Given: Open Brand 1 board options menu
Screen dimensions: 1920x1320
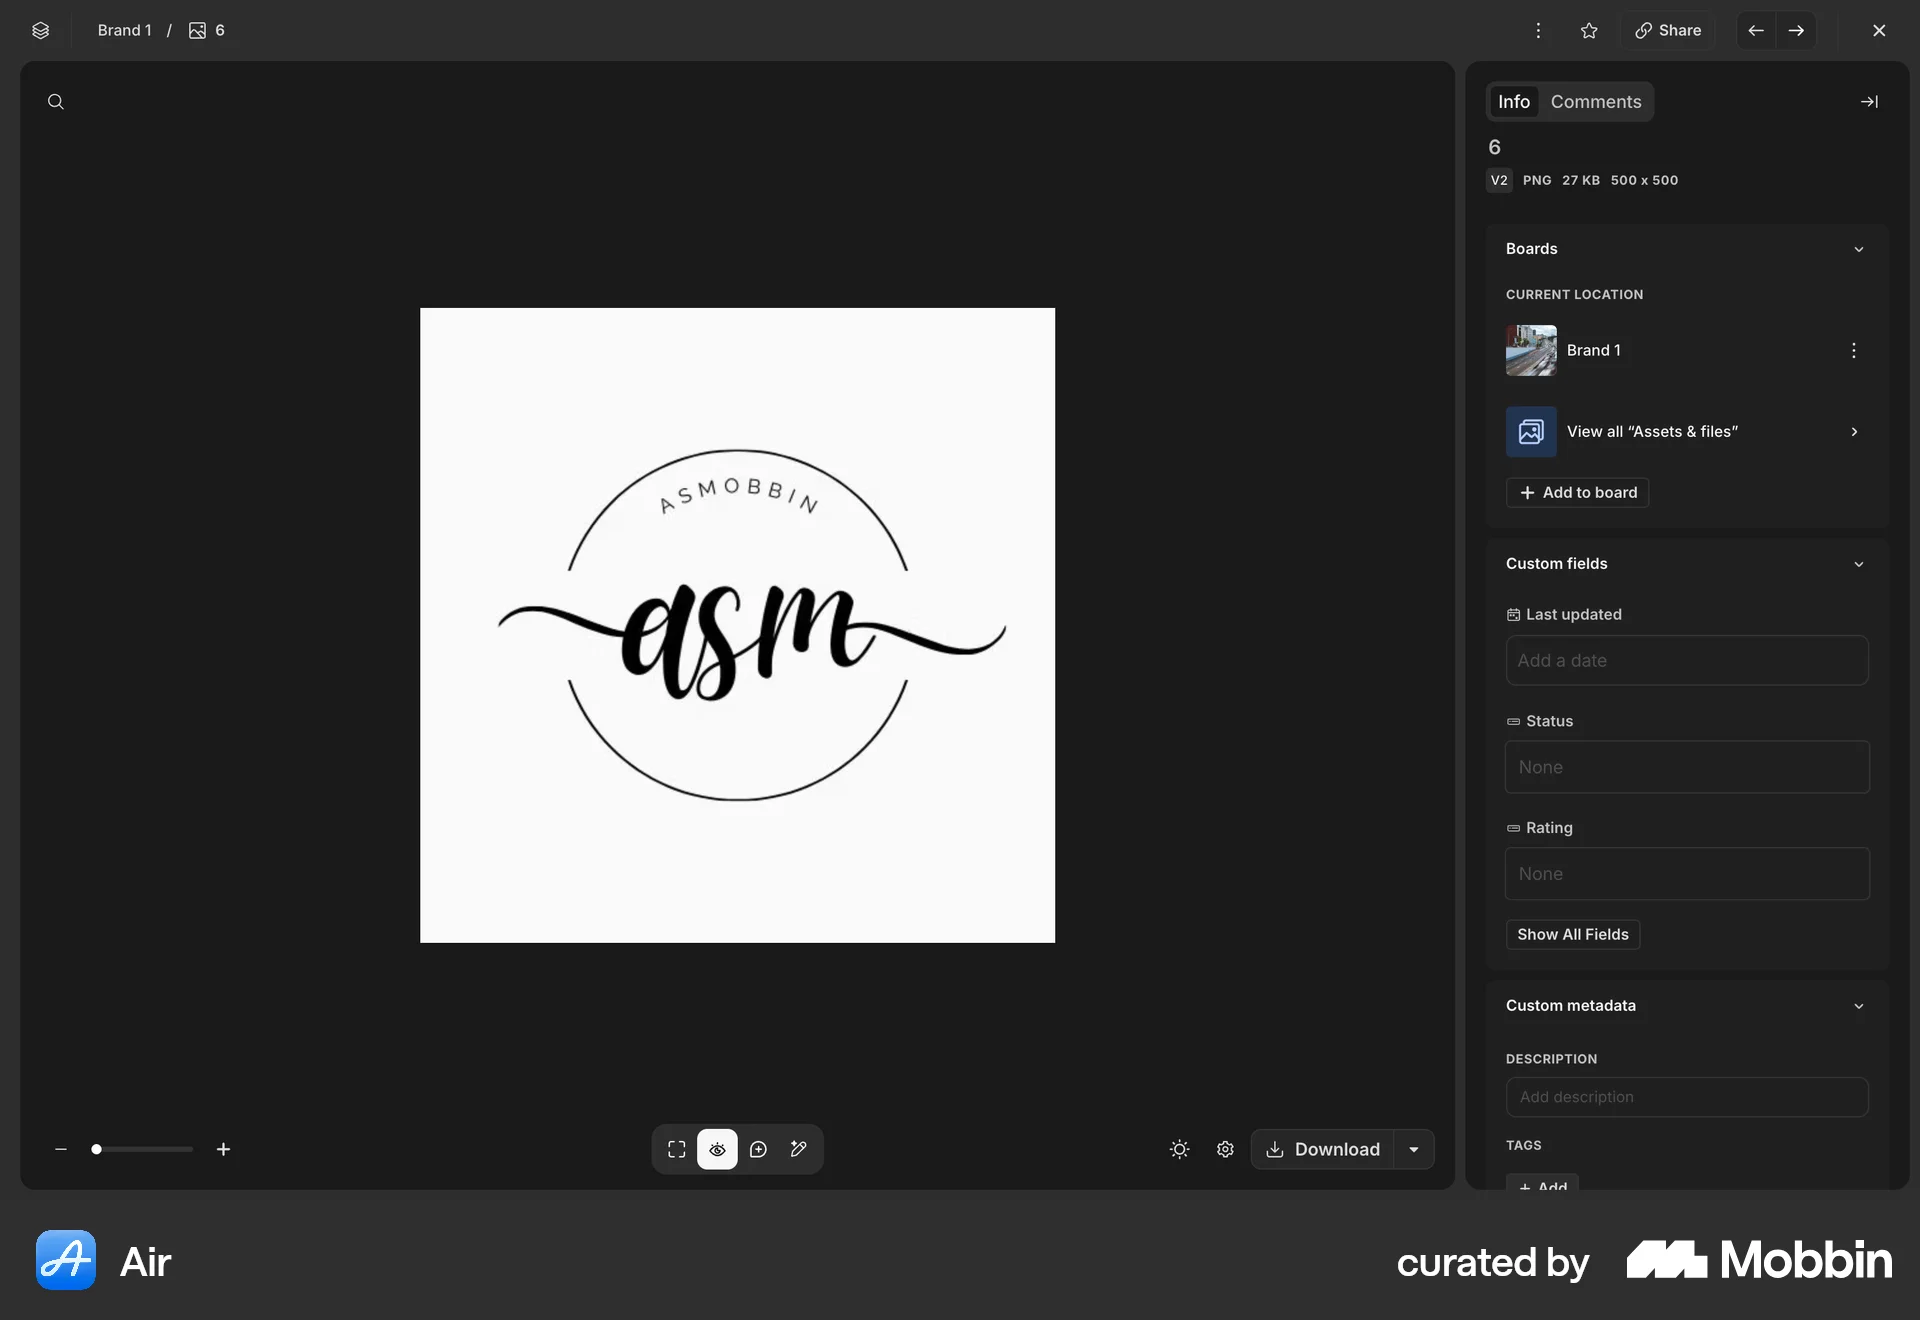Looking at the screenshot, I should click(1853, 350).
